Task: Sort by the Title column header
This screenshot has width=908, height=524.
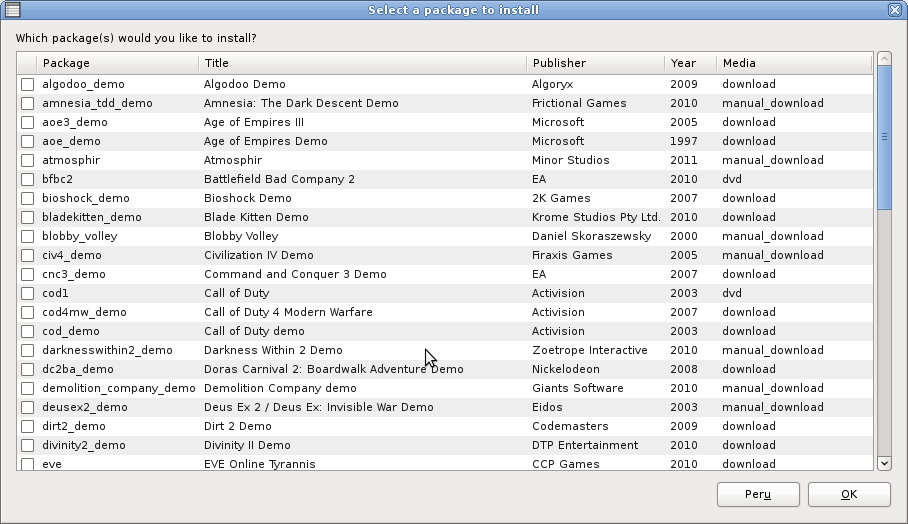Action: (x=362, y=63)
